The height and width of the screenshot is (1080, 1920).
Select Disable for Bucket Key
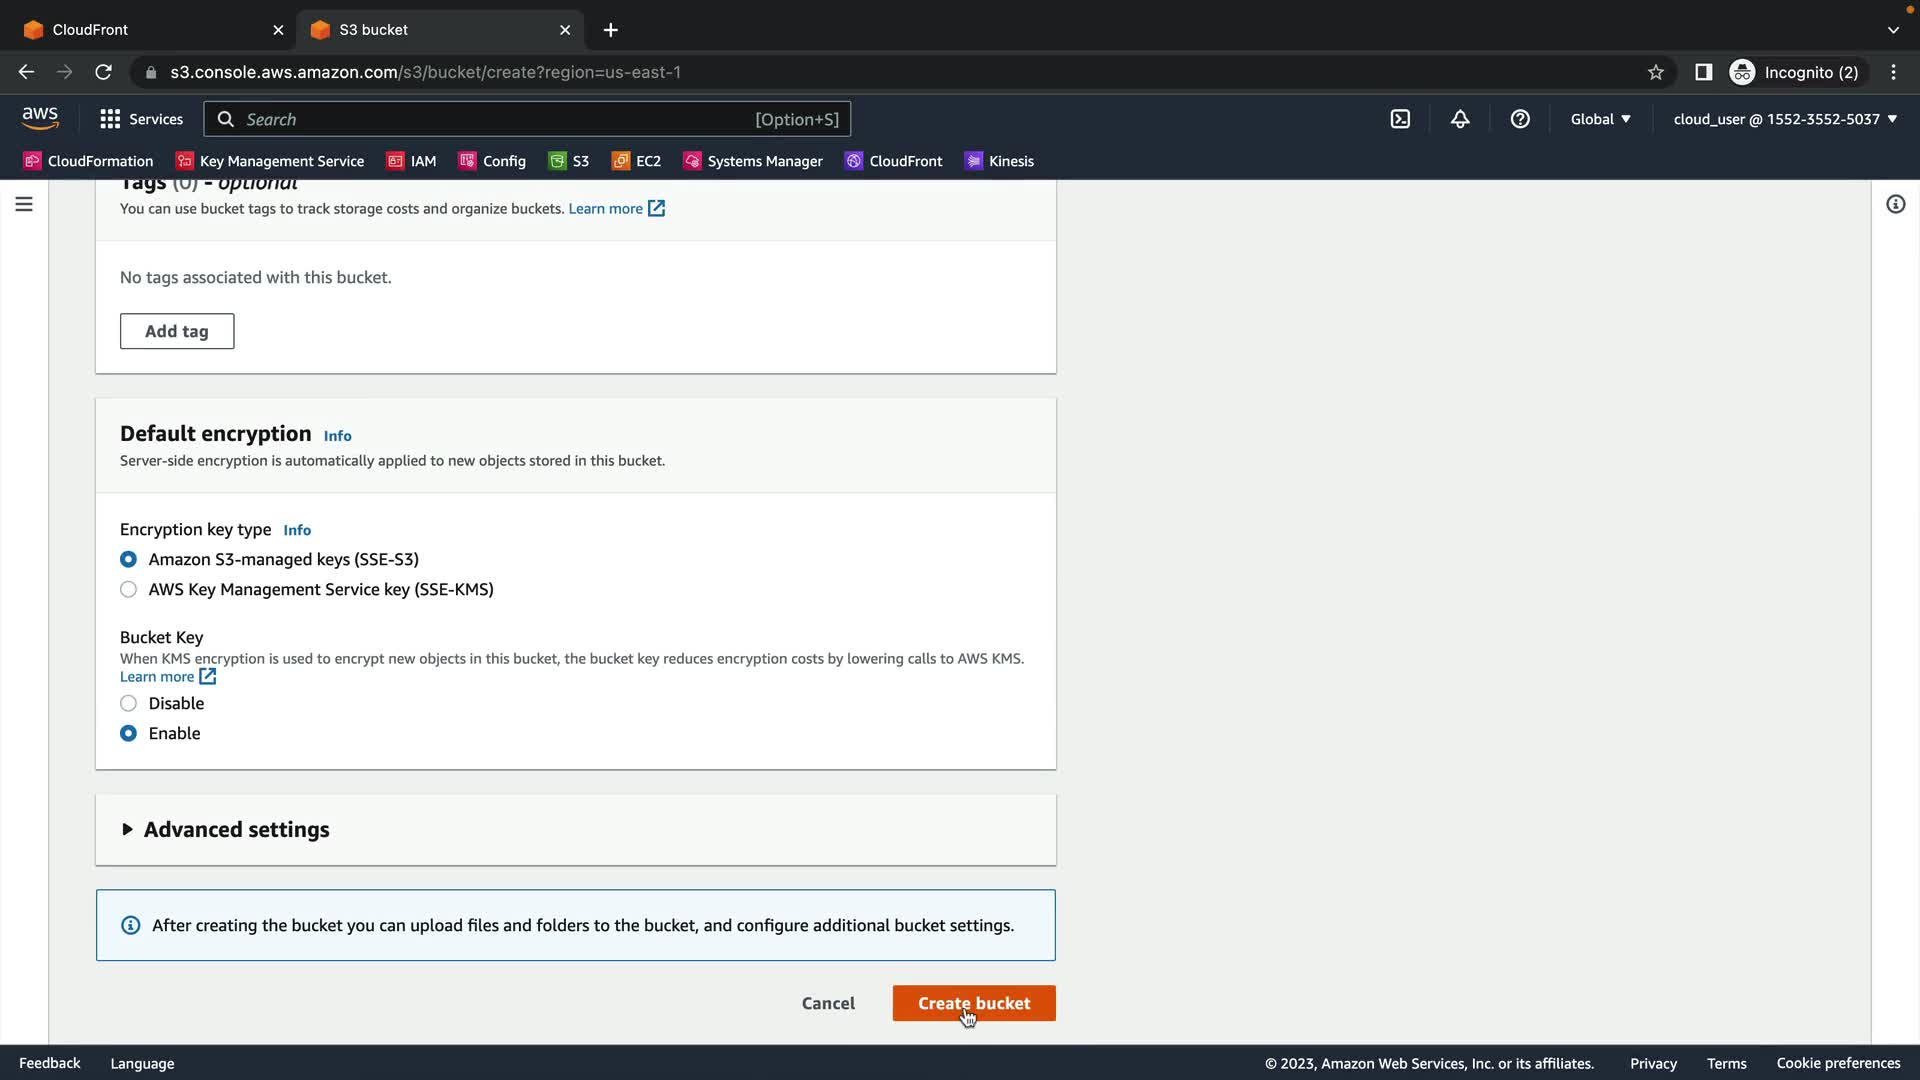point(128,704)
